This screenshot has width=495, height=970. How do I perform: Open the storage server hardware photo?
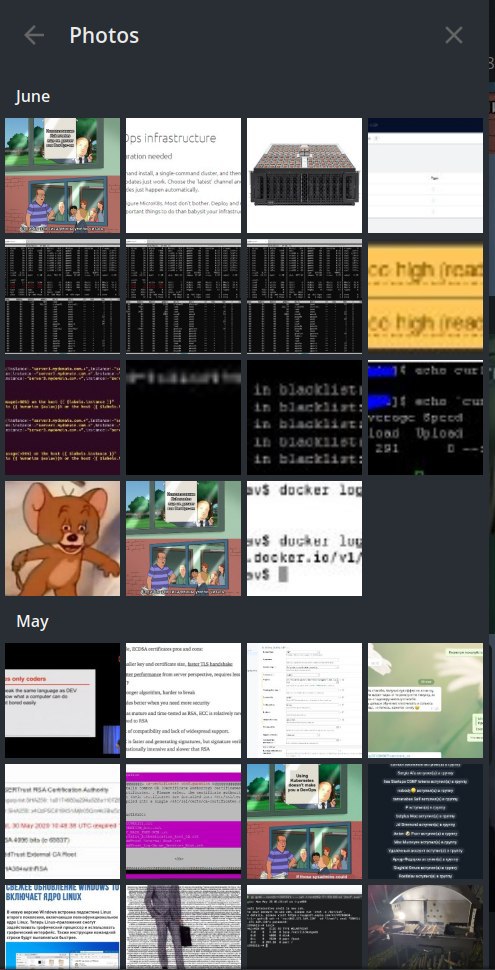click(304, 176)
